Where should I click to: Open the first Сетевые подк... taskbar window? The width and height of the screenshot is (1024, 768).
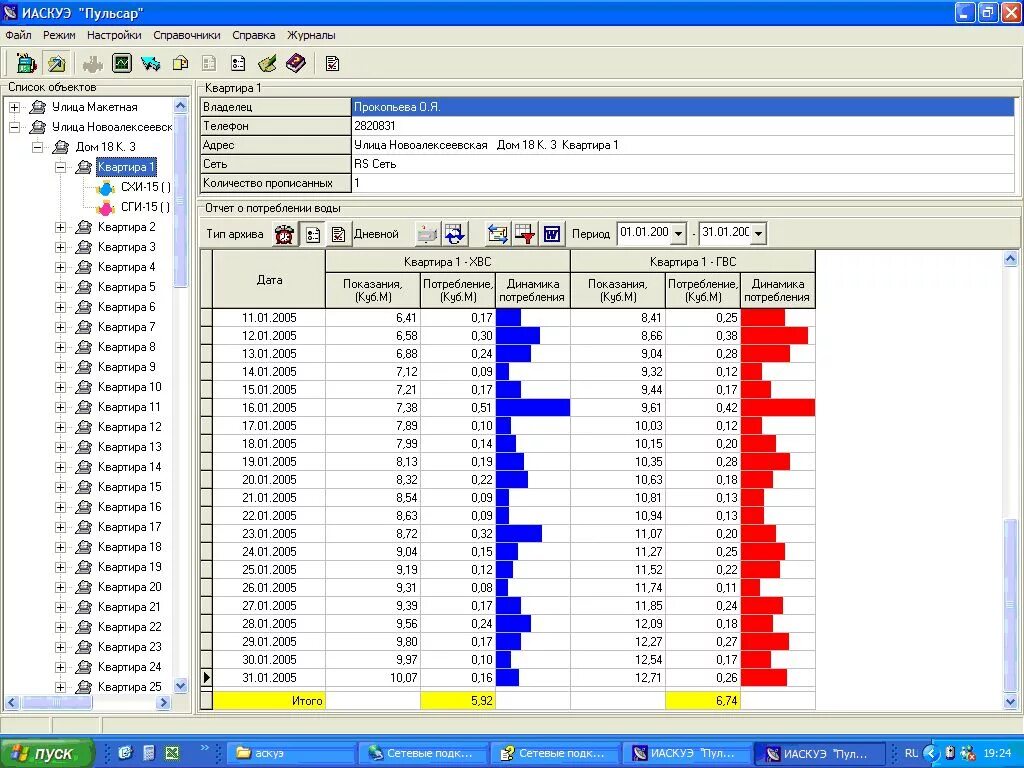coord(423,753)
